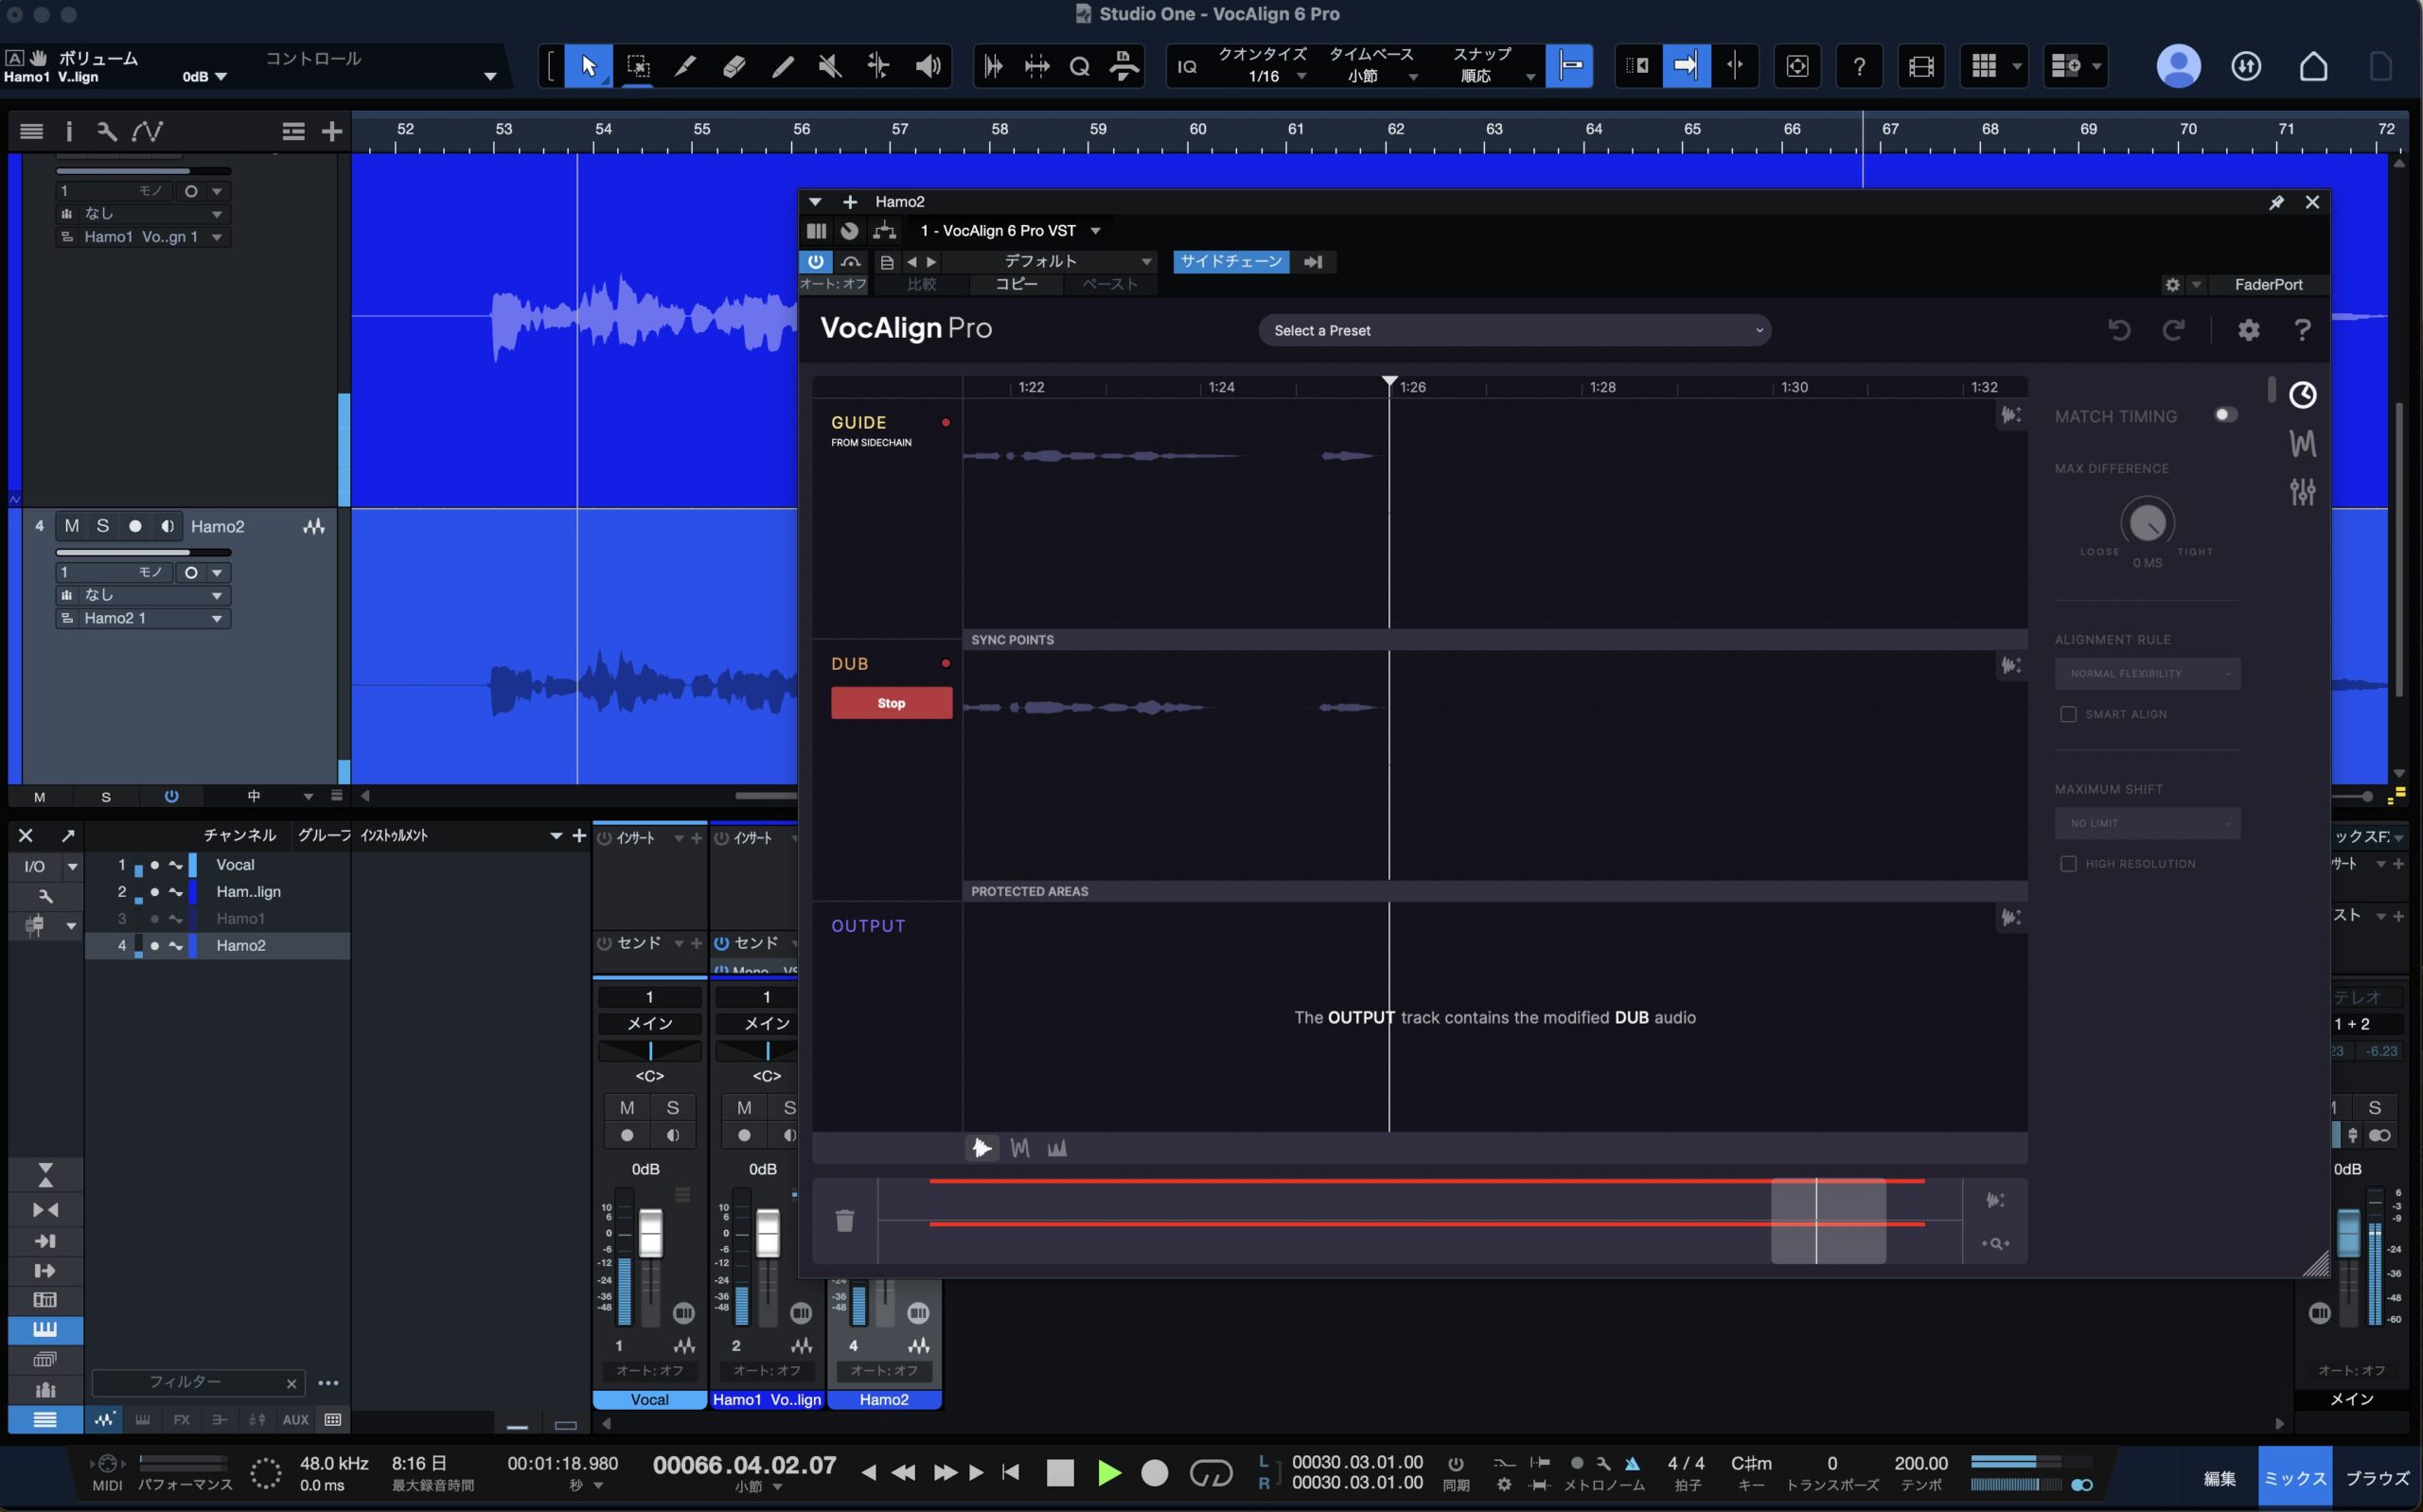Select Hamo2 channel in list

click(217, 945)
